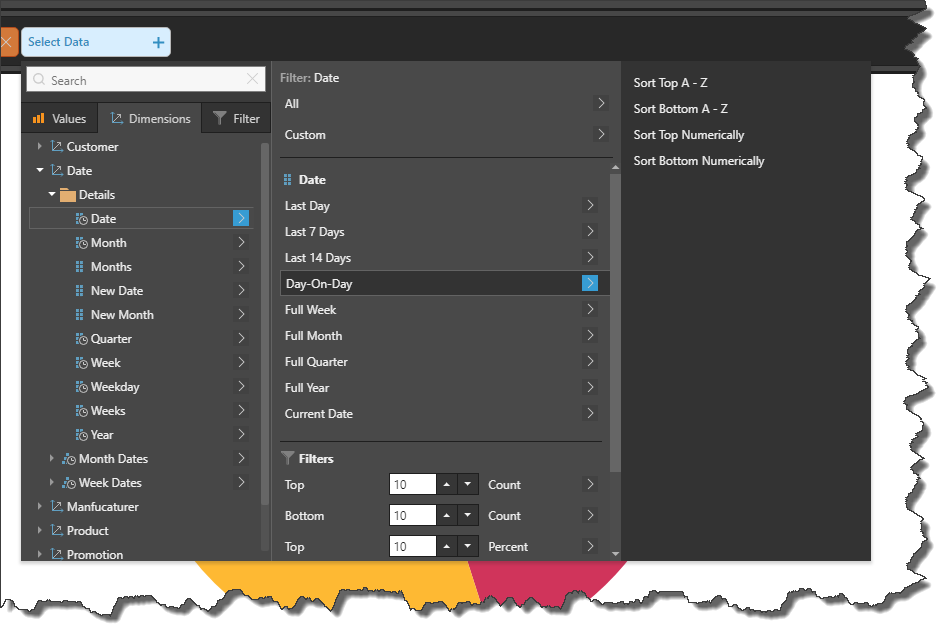Open the dropdown for first Top filter count

tap(468, 485)
